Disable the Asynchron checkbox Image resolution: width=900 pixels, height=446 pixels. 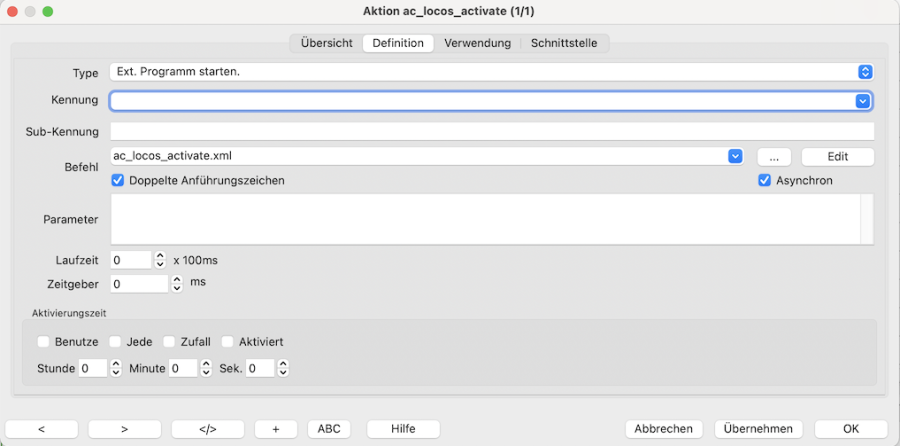tap(765, 181)
